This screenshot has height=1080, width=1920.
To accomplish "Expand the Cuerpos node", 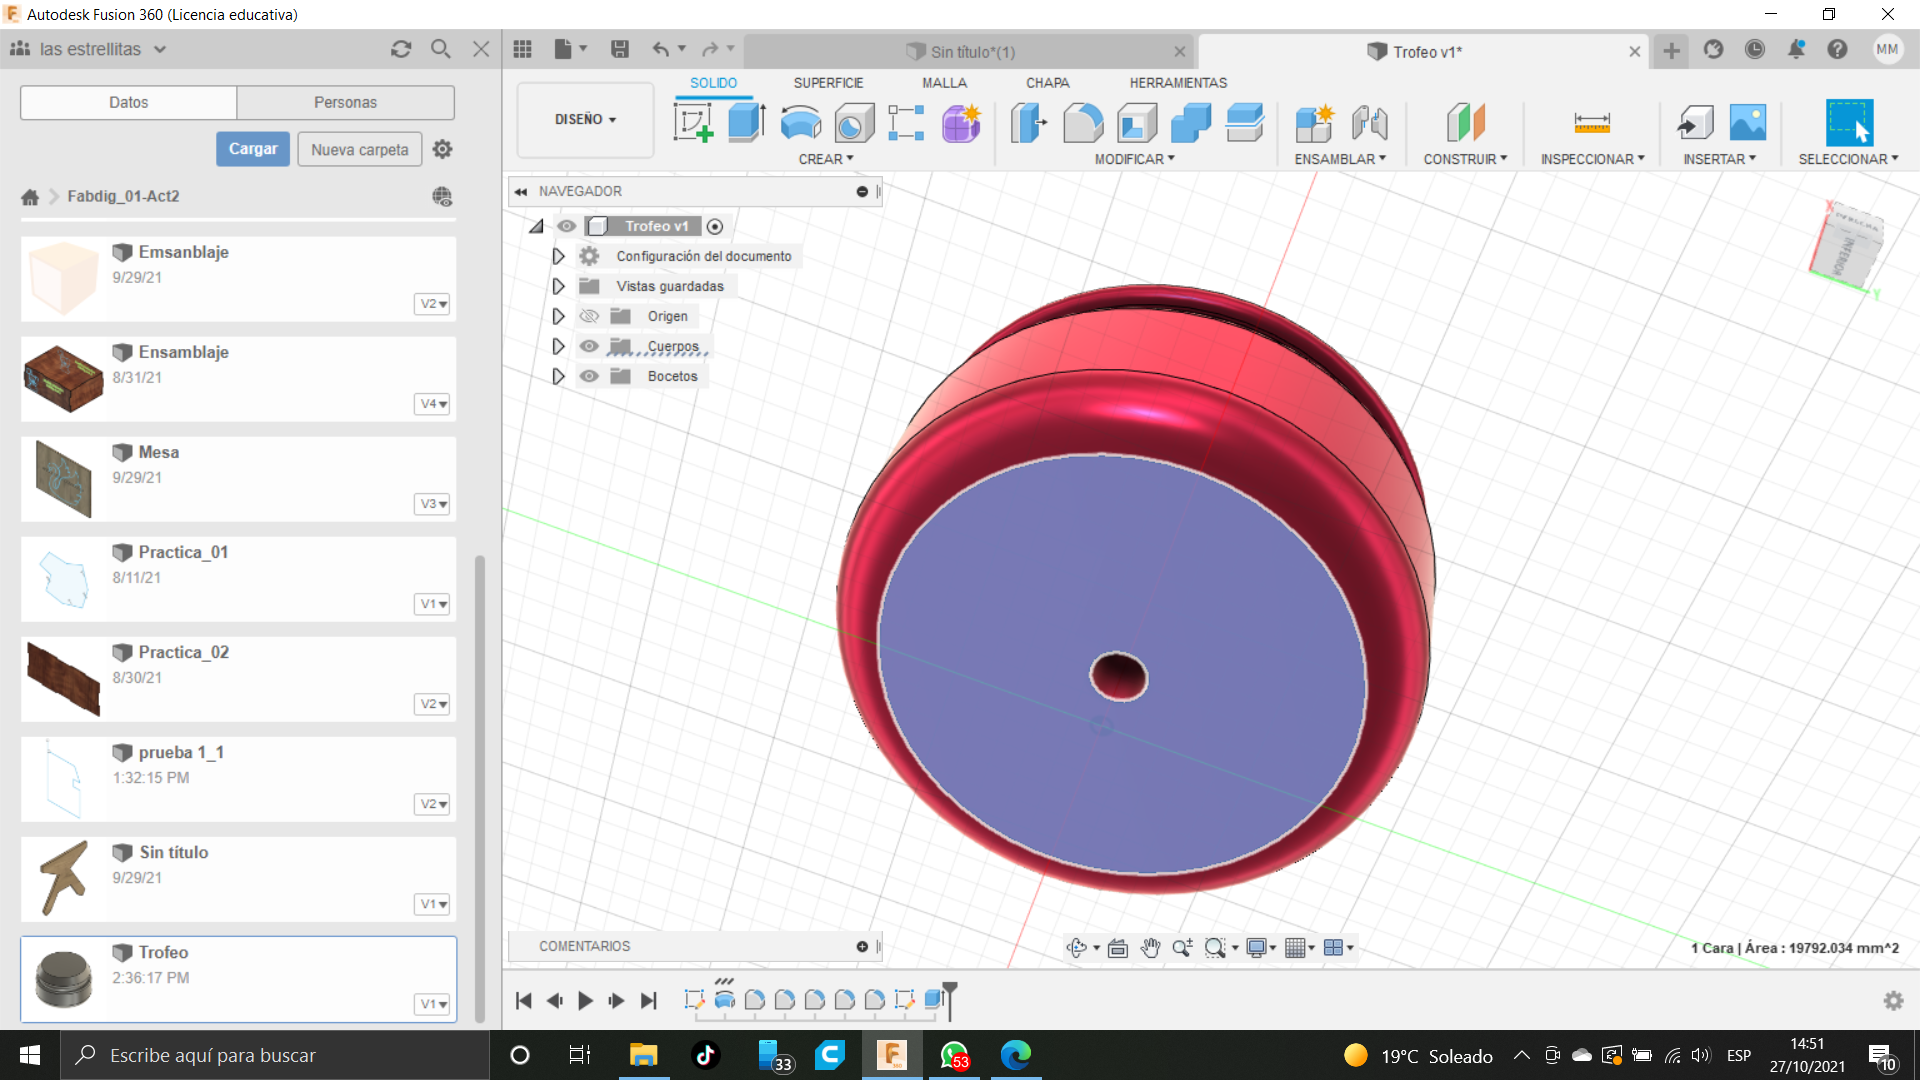I will click(558, 346).
